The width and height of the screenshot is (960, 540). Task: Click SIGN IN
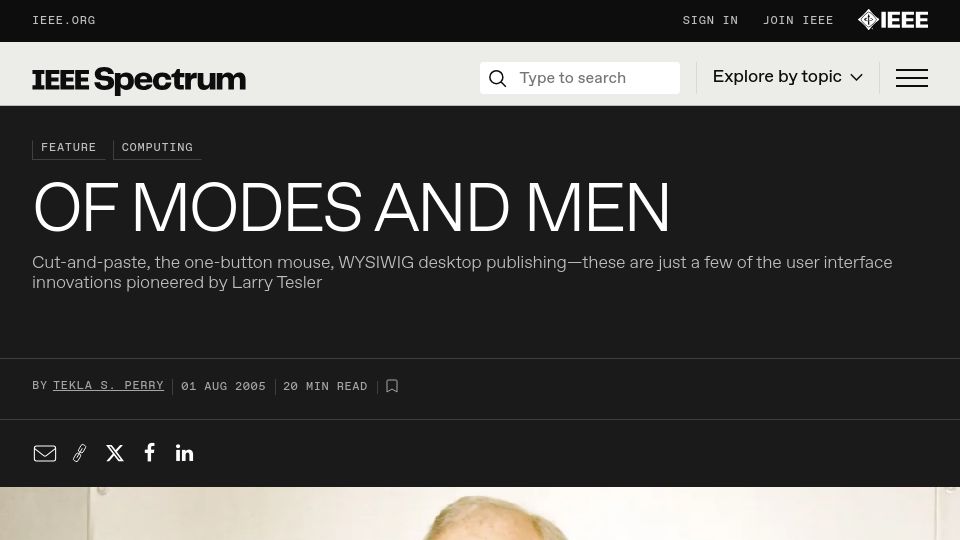click(x=710, y=20)
